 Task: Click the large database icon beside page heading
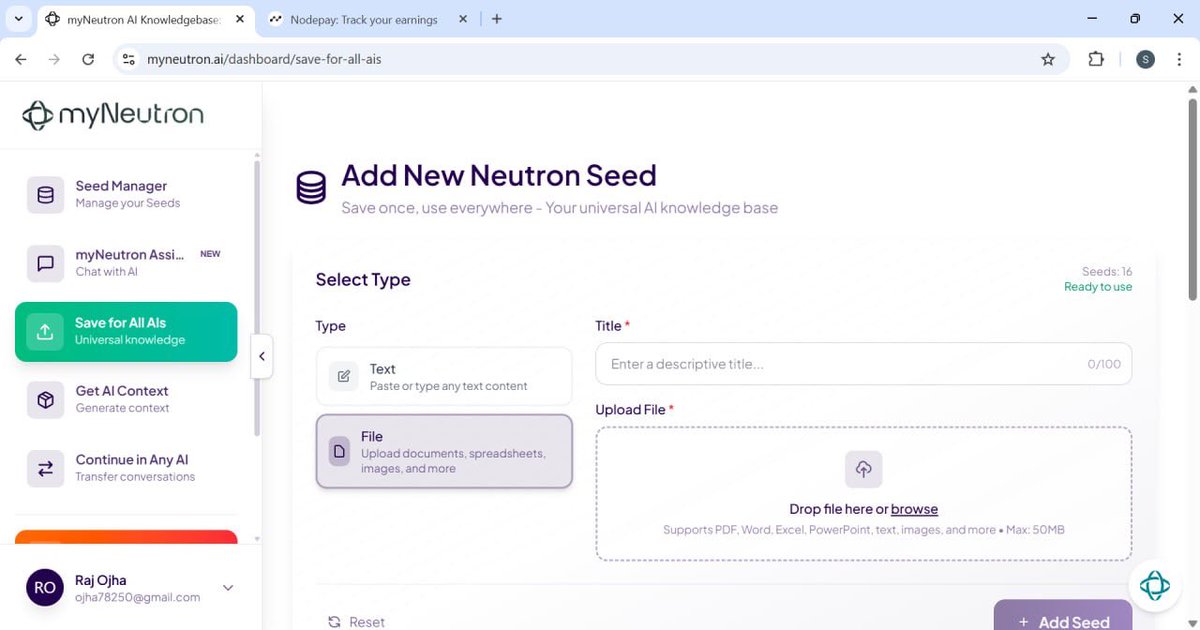tap(311, 188)
